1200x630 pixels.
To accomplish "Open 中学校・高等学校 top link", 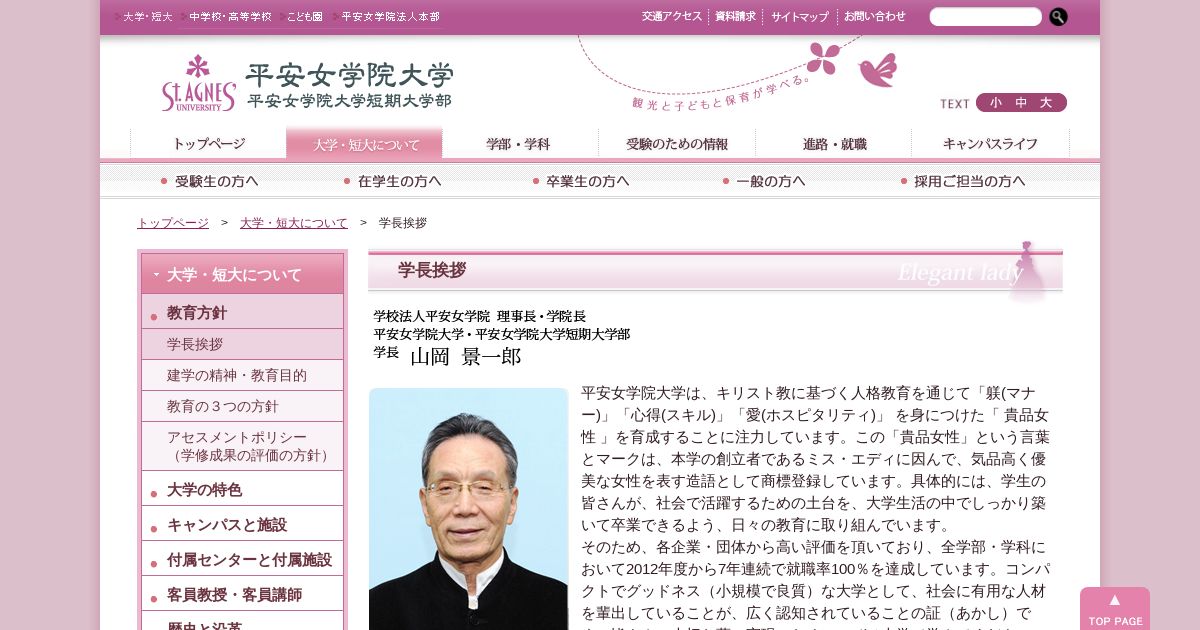I will [230, 16].
